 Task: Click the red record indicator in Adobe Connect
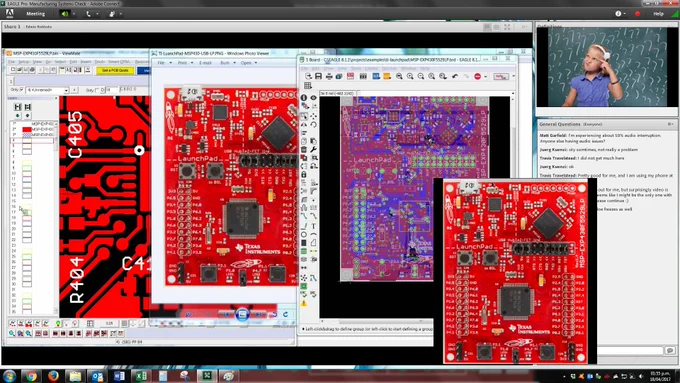pos(638,14)
